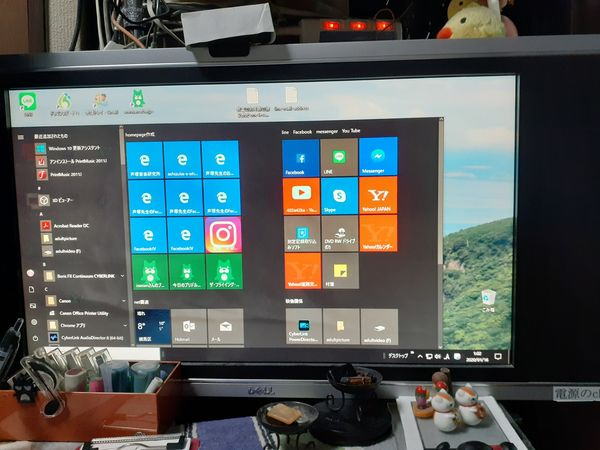Viewport: 600px width, 450px height.
Task: Open the Instagram tile
Action: point(223,235)
